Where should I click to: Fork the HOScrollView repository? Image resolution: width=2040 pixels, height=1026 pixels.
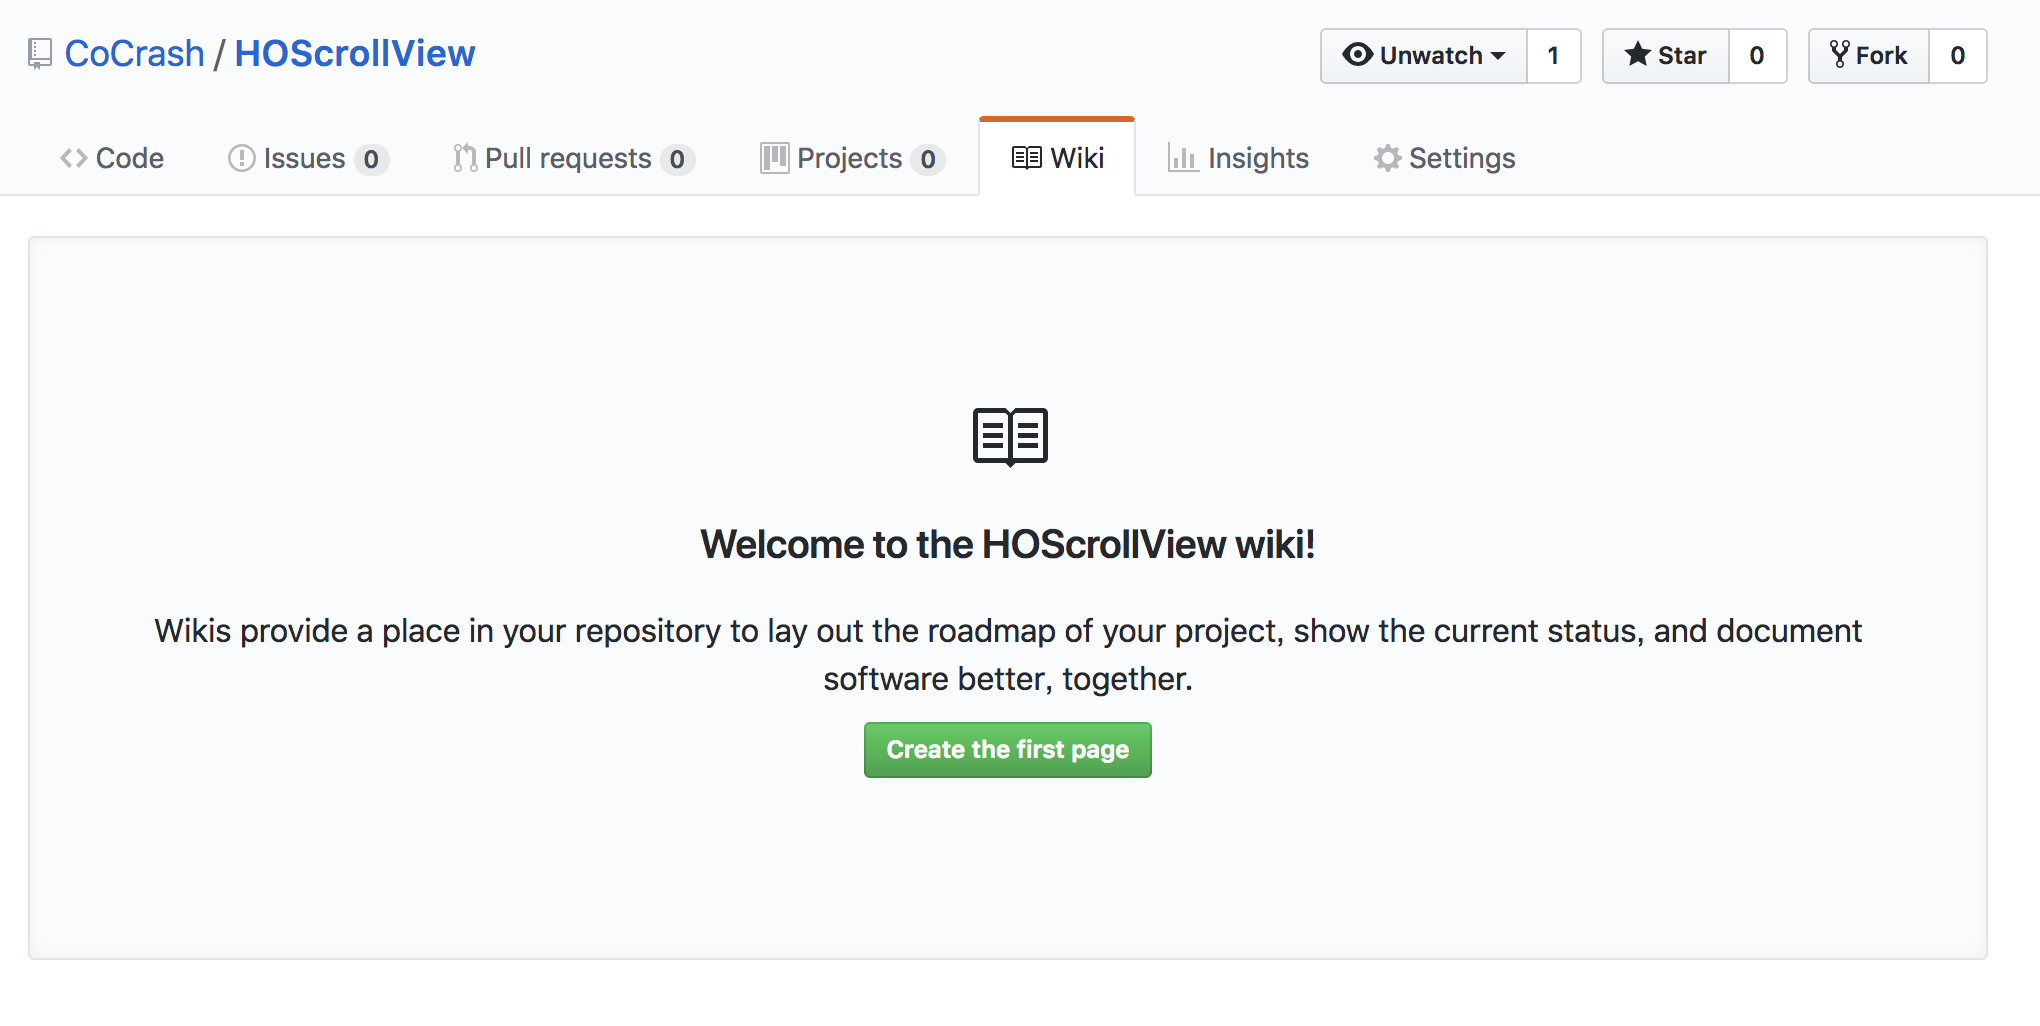point(1869,56)
